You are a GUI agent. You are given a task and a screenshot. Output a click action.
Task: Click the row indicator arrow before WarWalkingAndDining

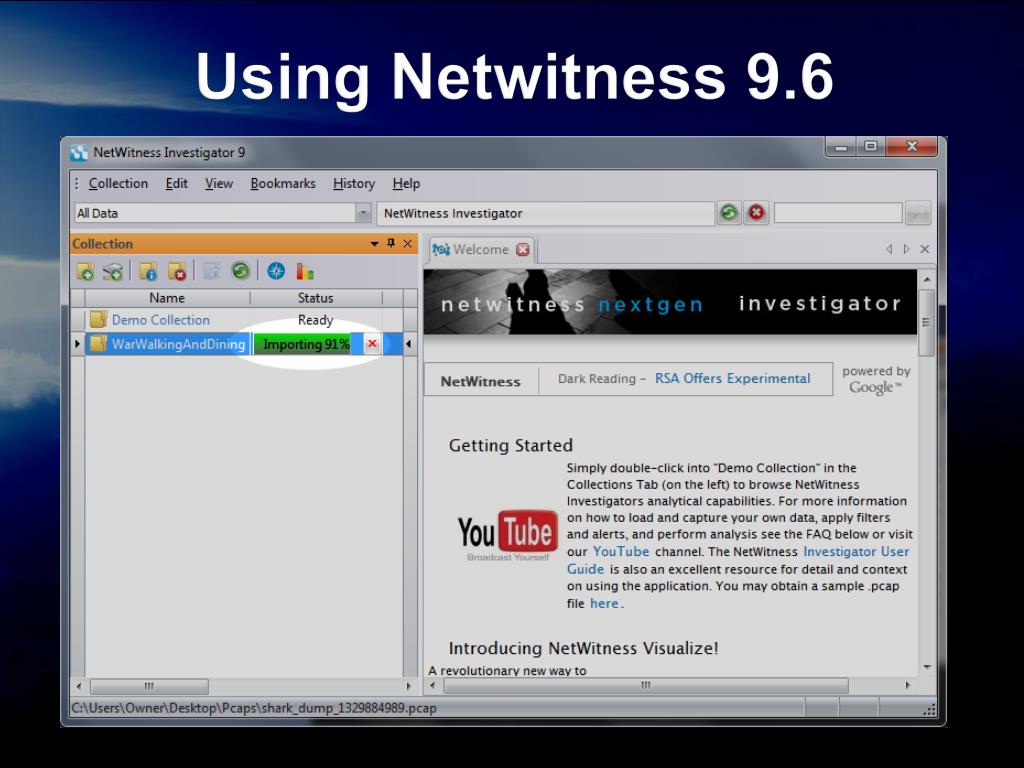point(78,344)
